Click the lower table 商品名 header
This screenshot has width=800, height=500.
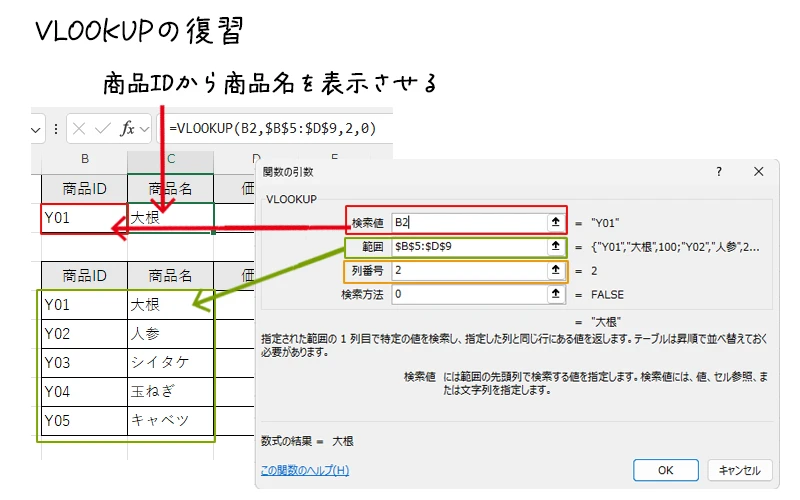click(170, 276)
